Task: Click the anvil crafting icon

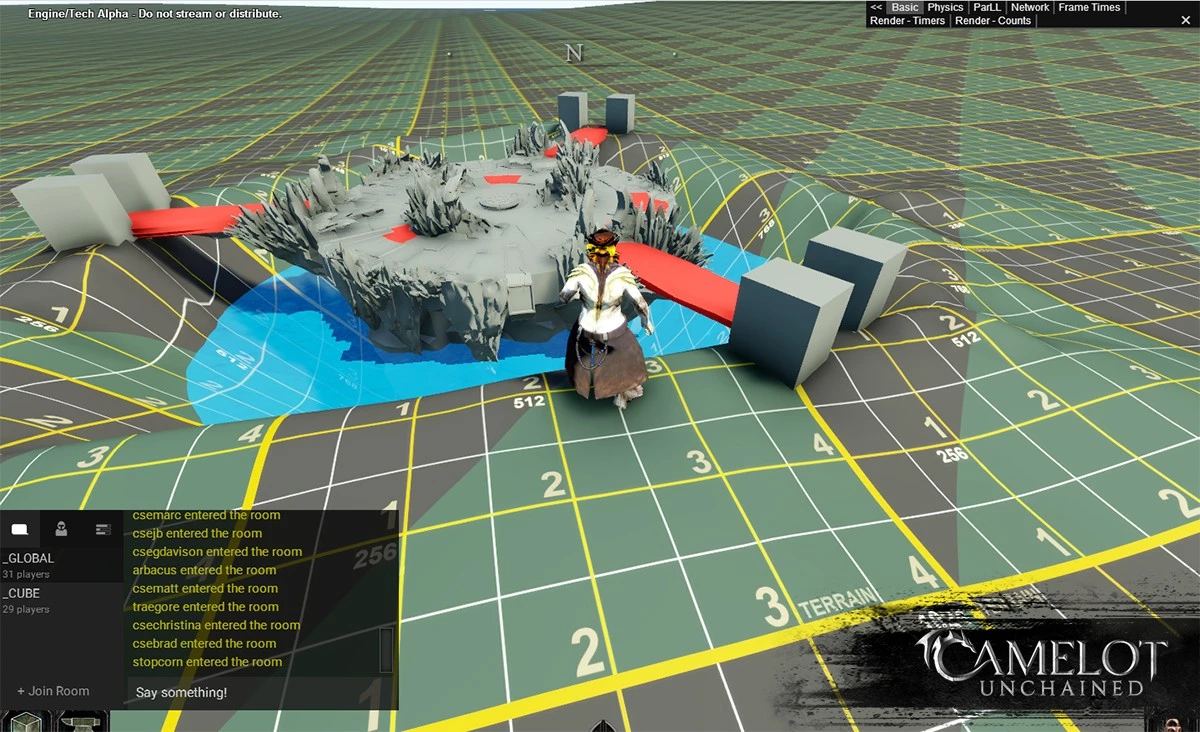Action: click(80, 722)
